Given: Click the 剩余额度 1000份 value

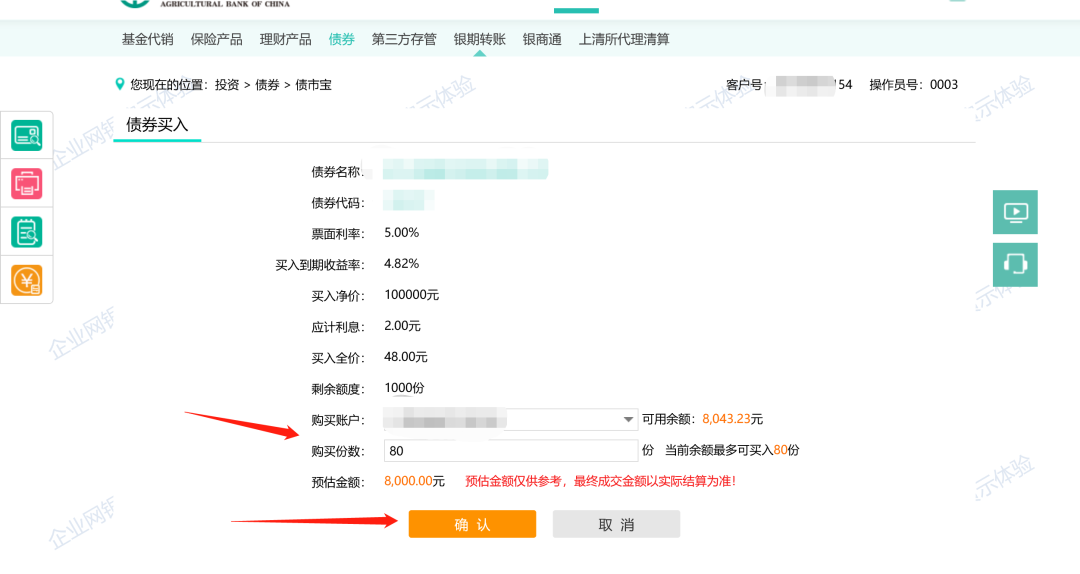Looking at the screenshot, I should tap(404, 388).
